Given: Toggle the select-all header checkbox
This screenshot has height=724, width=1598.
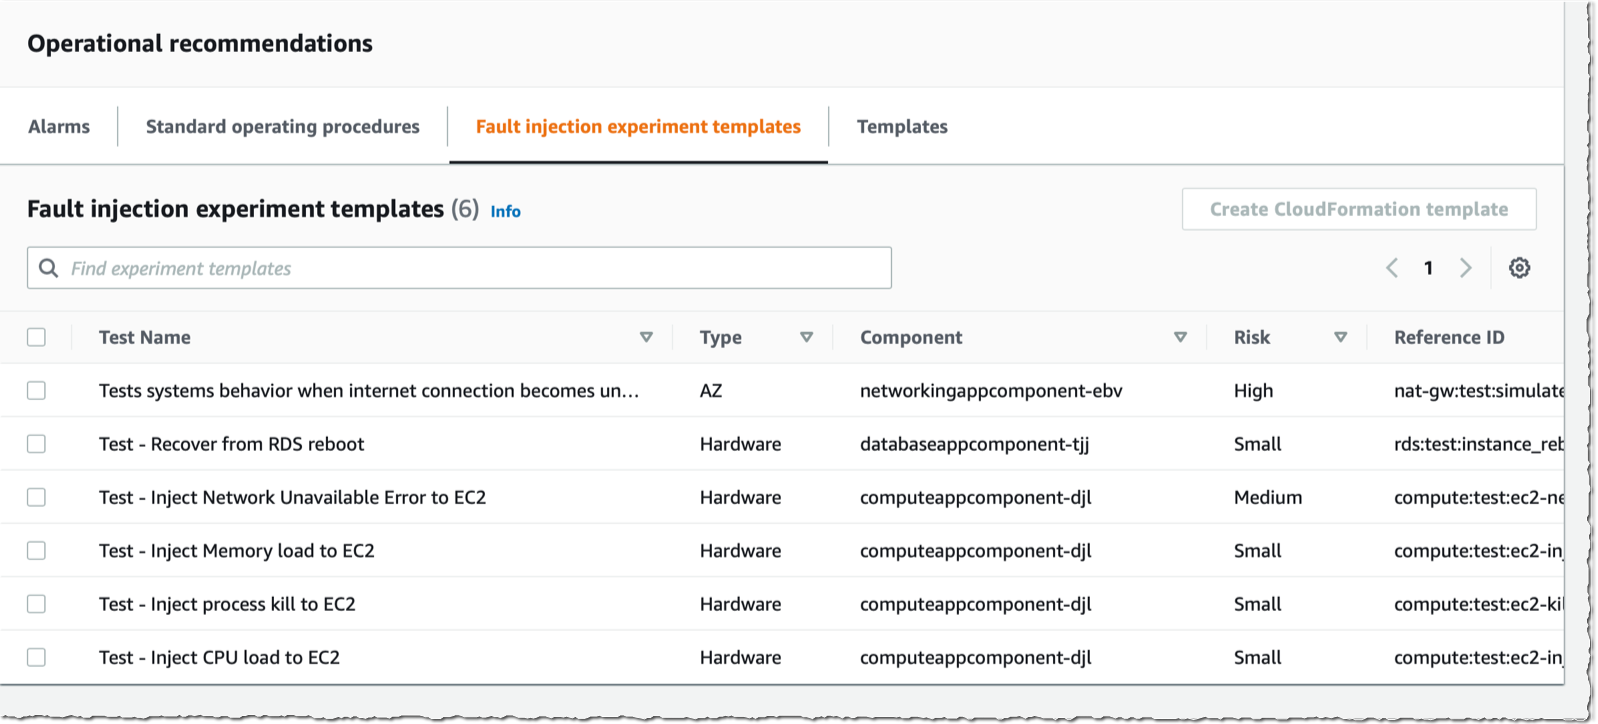Looking at the screenshot, I should tap(37, 337).
